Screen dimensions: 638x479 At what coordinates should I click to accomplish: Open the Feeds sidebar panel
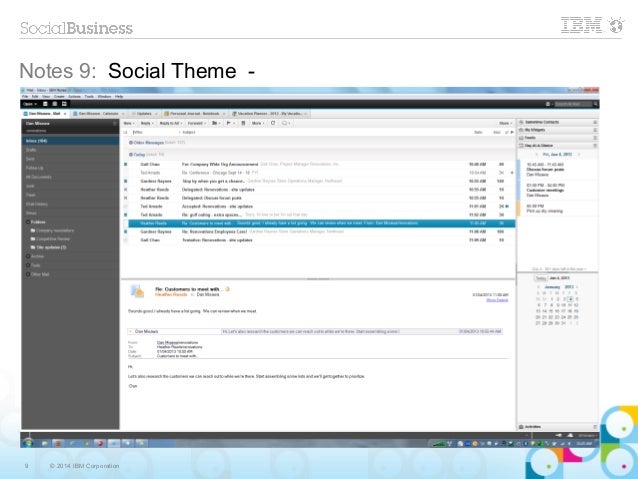point(557,138)
